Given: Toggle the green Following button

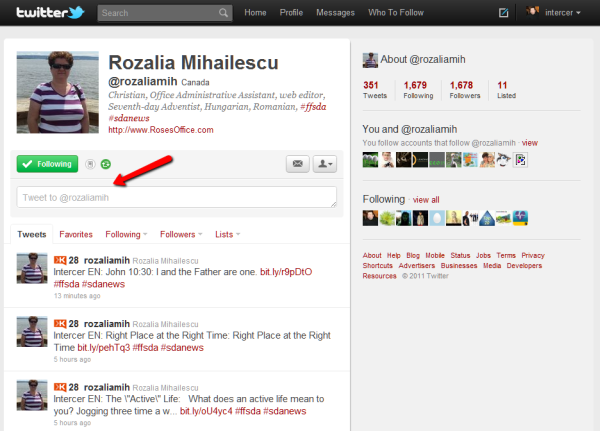Looking at the screenshot, I should pyautogui.click(x=47, y=164).
